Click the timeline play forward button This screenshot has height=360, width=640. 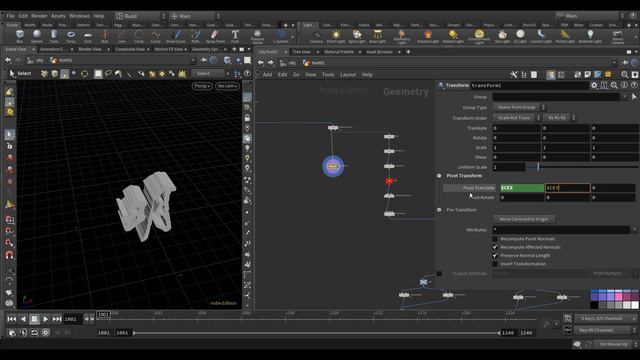point(46,319)
